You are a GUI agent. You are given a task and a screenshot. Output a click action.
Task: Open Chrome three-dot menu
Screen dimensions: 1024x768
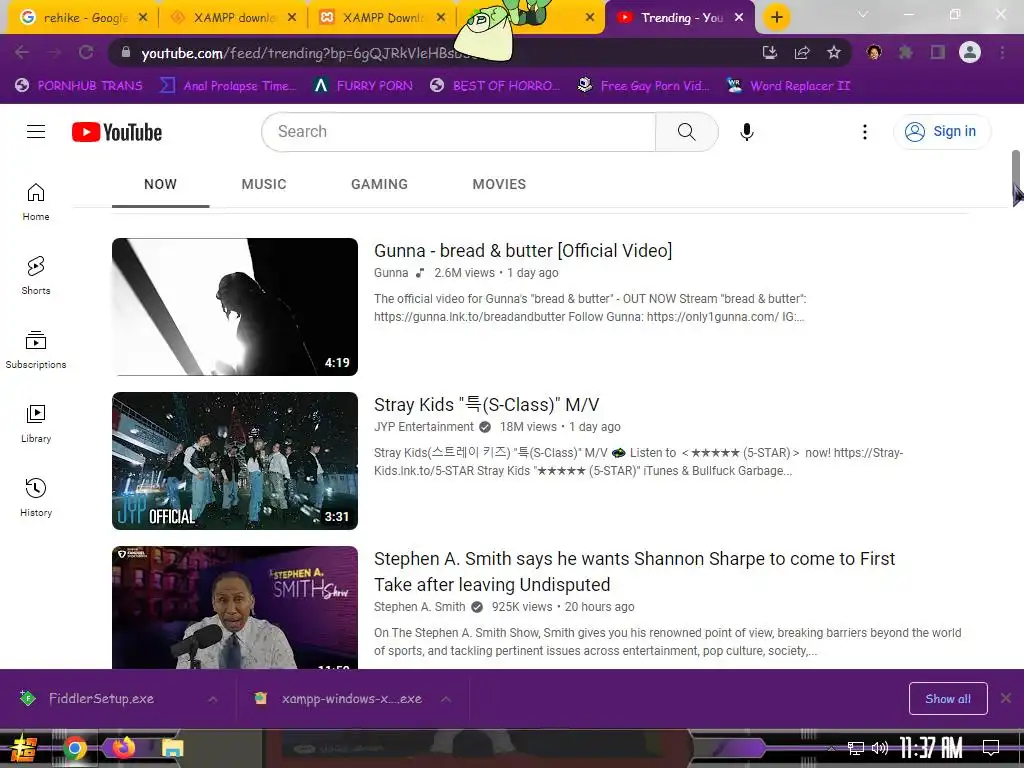[x=1002, y=52]
